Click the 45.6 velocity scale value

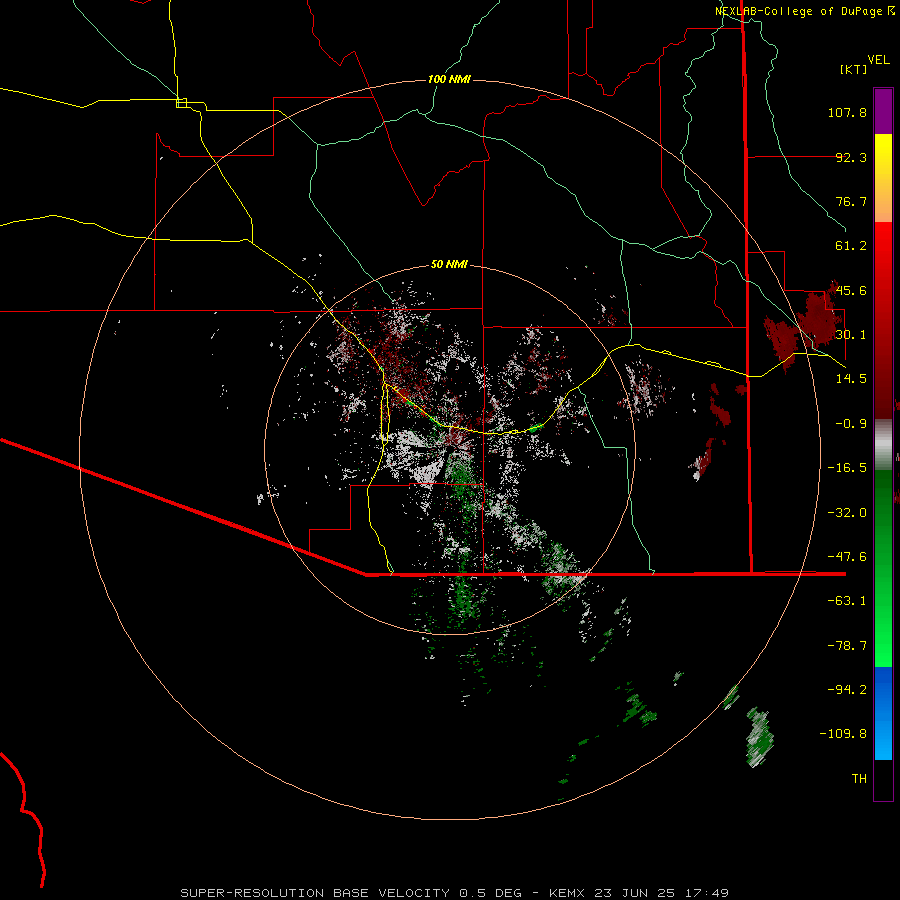[851, 290]
